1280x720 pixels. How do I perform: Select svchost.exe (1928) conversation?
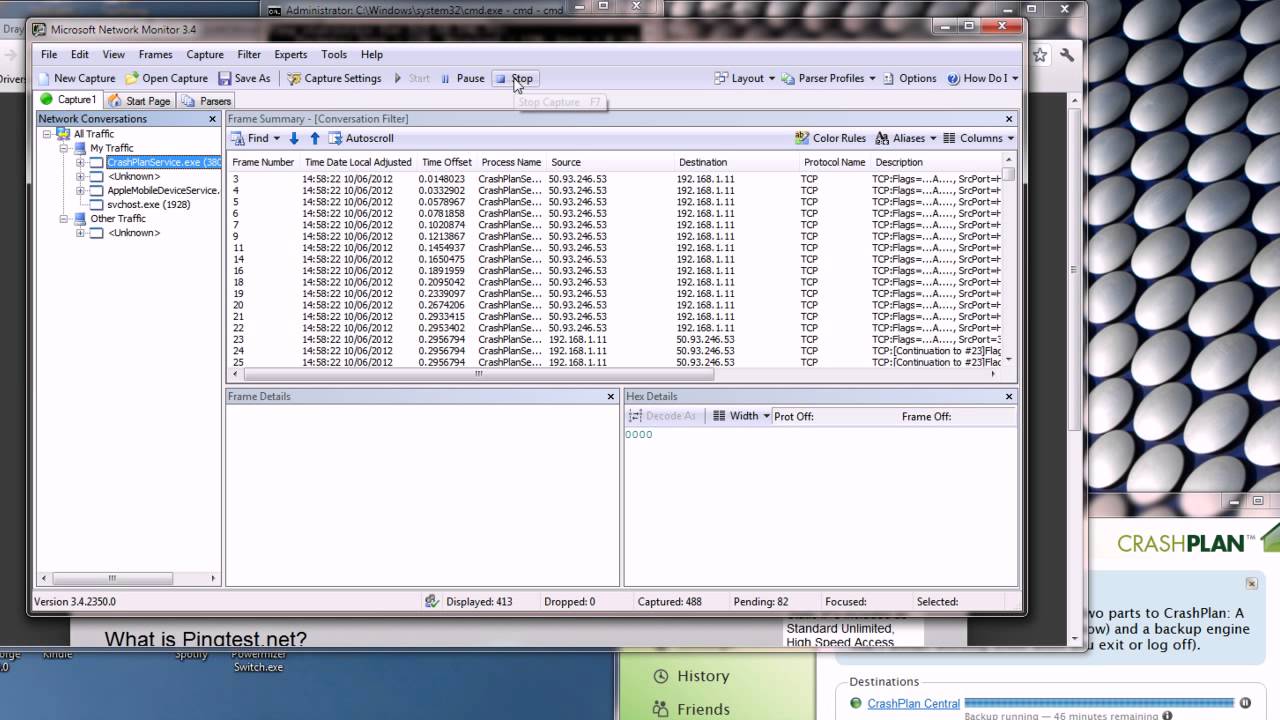click(148, 204)
